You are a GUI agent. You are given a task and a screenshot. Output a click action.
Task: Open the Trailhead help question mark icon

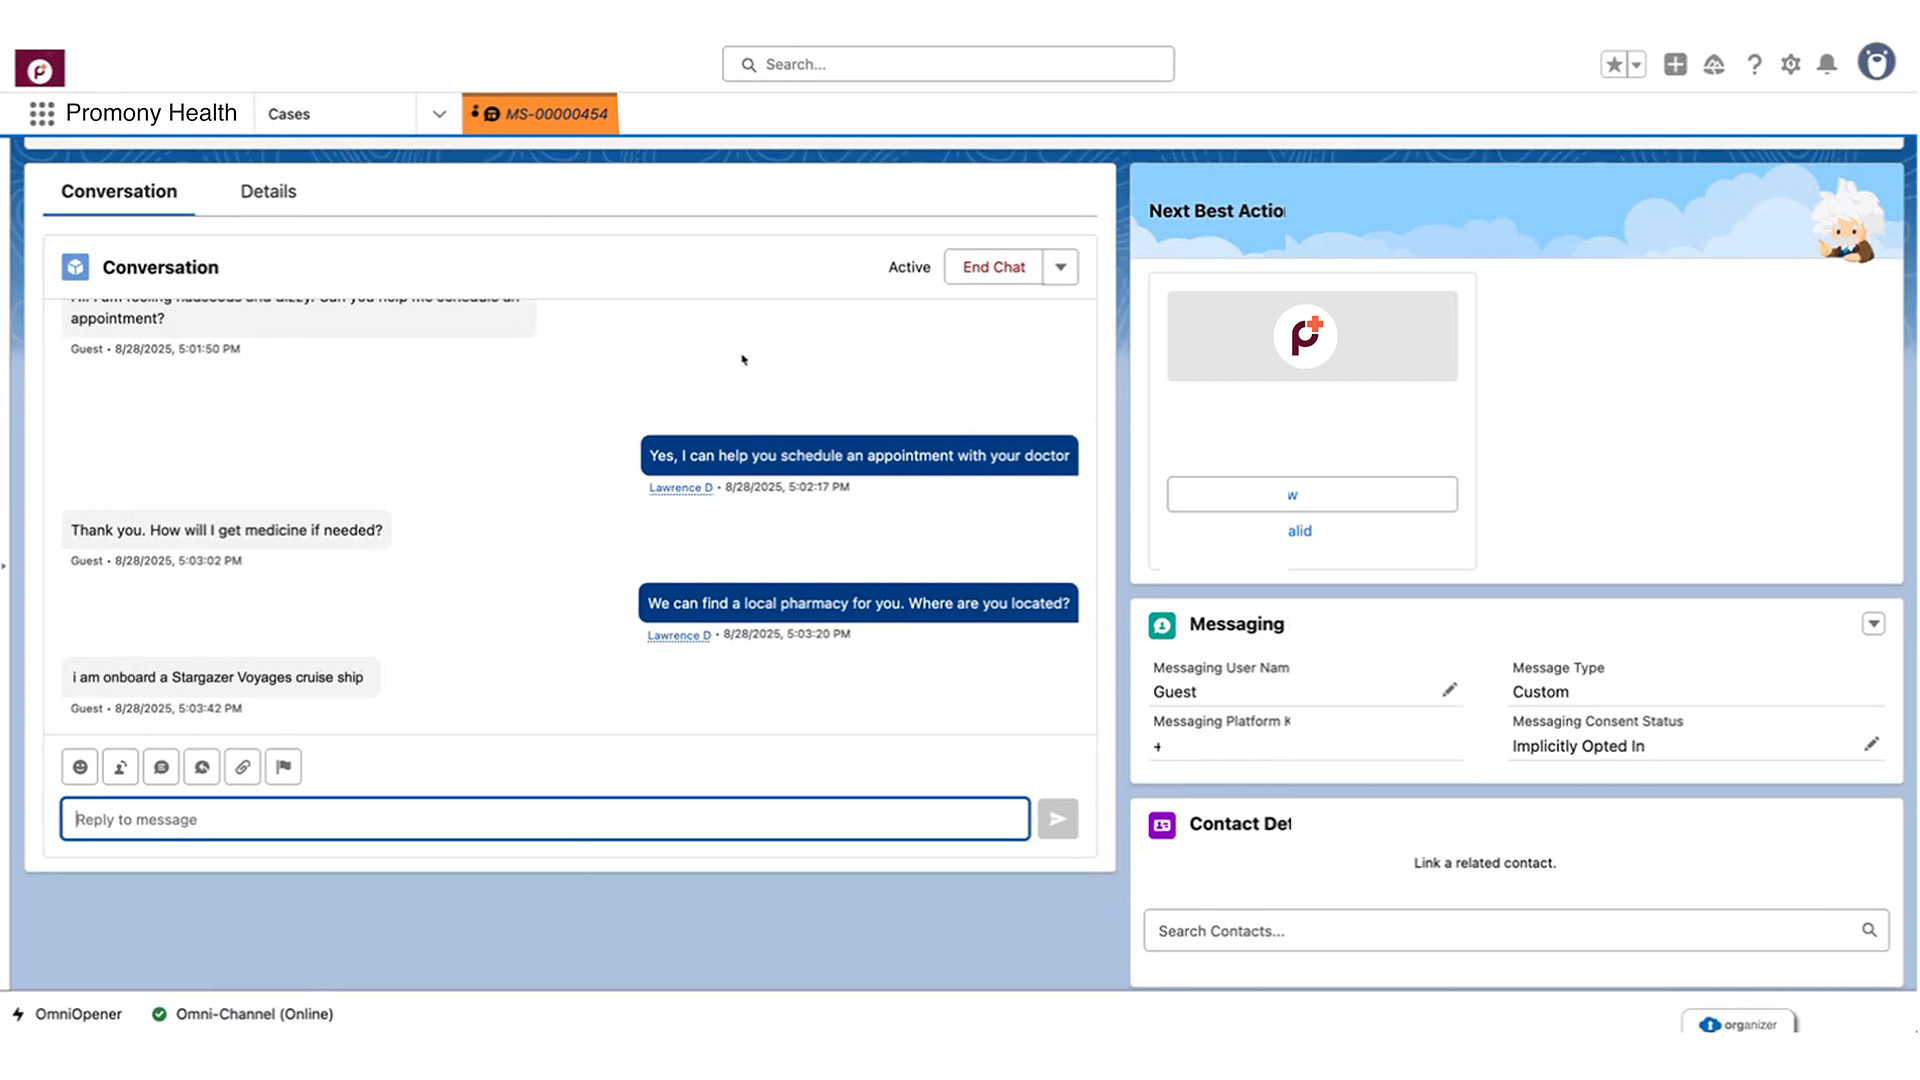tap(1754, 63)
